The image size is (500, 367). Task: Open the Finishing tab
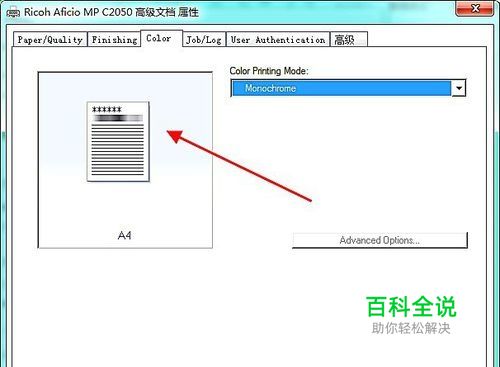click(114, 39)
